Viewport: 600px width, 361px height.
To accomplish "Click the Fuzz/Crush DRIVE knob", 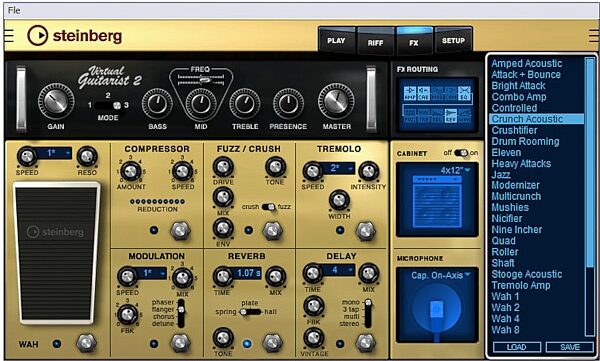I will 223,167.
